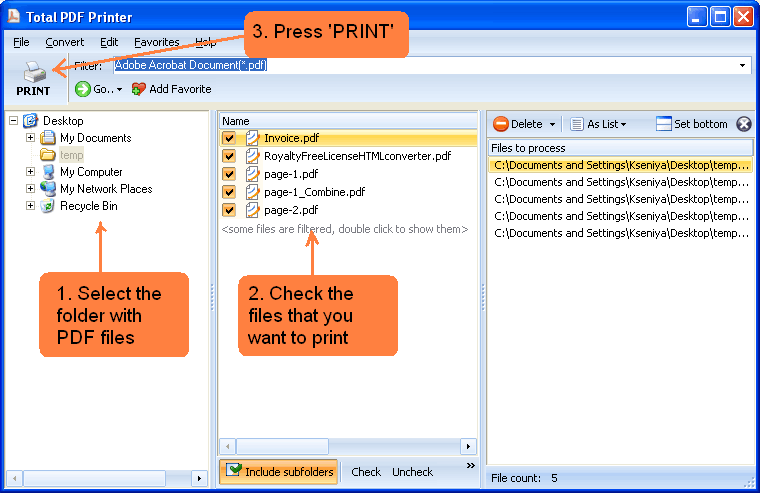Click the Include subfolders checkmark icon

tap(234, 470)
